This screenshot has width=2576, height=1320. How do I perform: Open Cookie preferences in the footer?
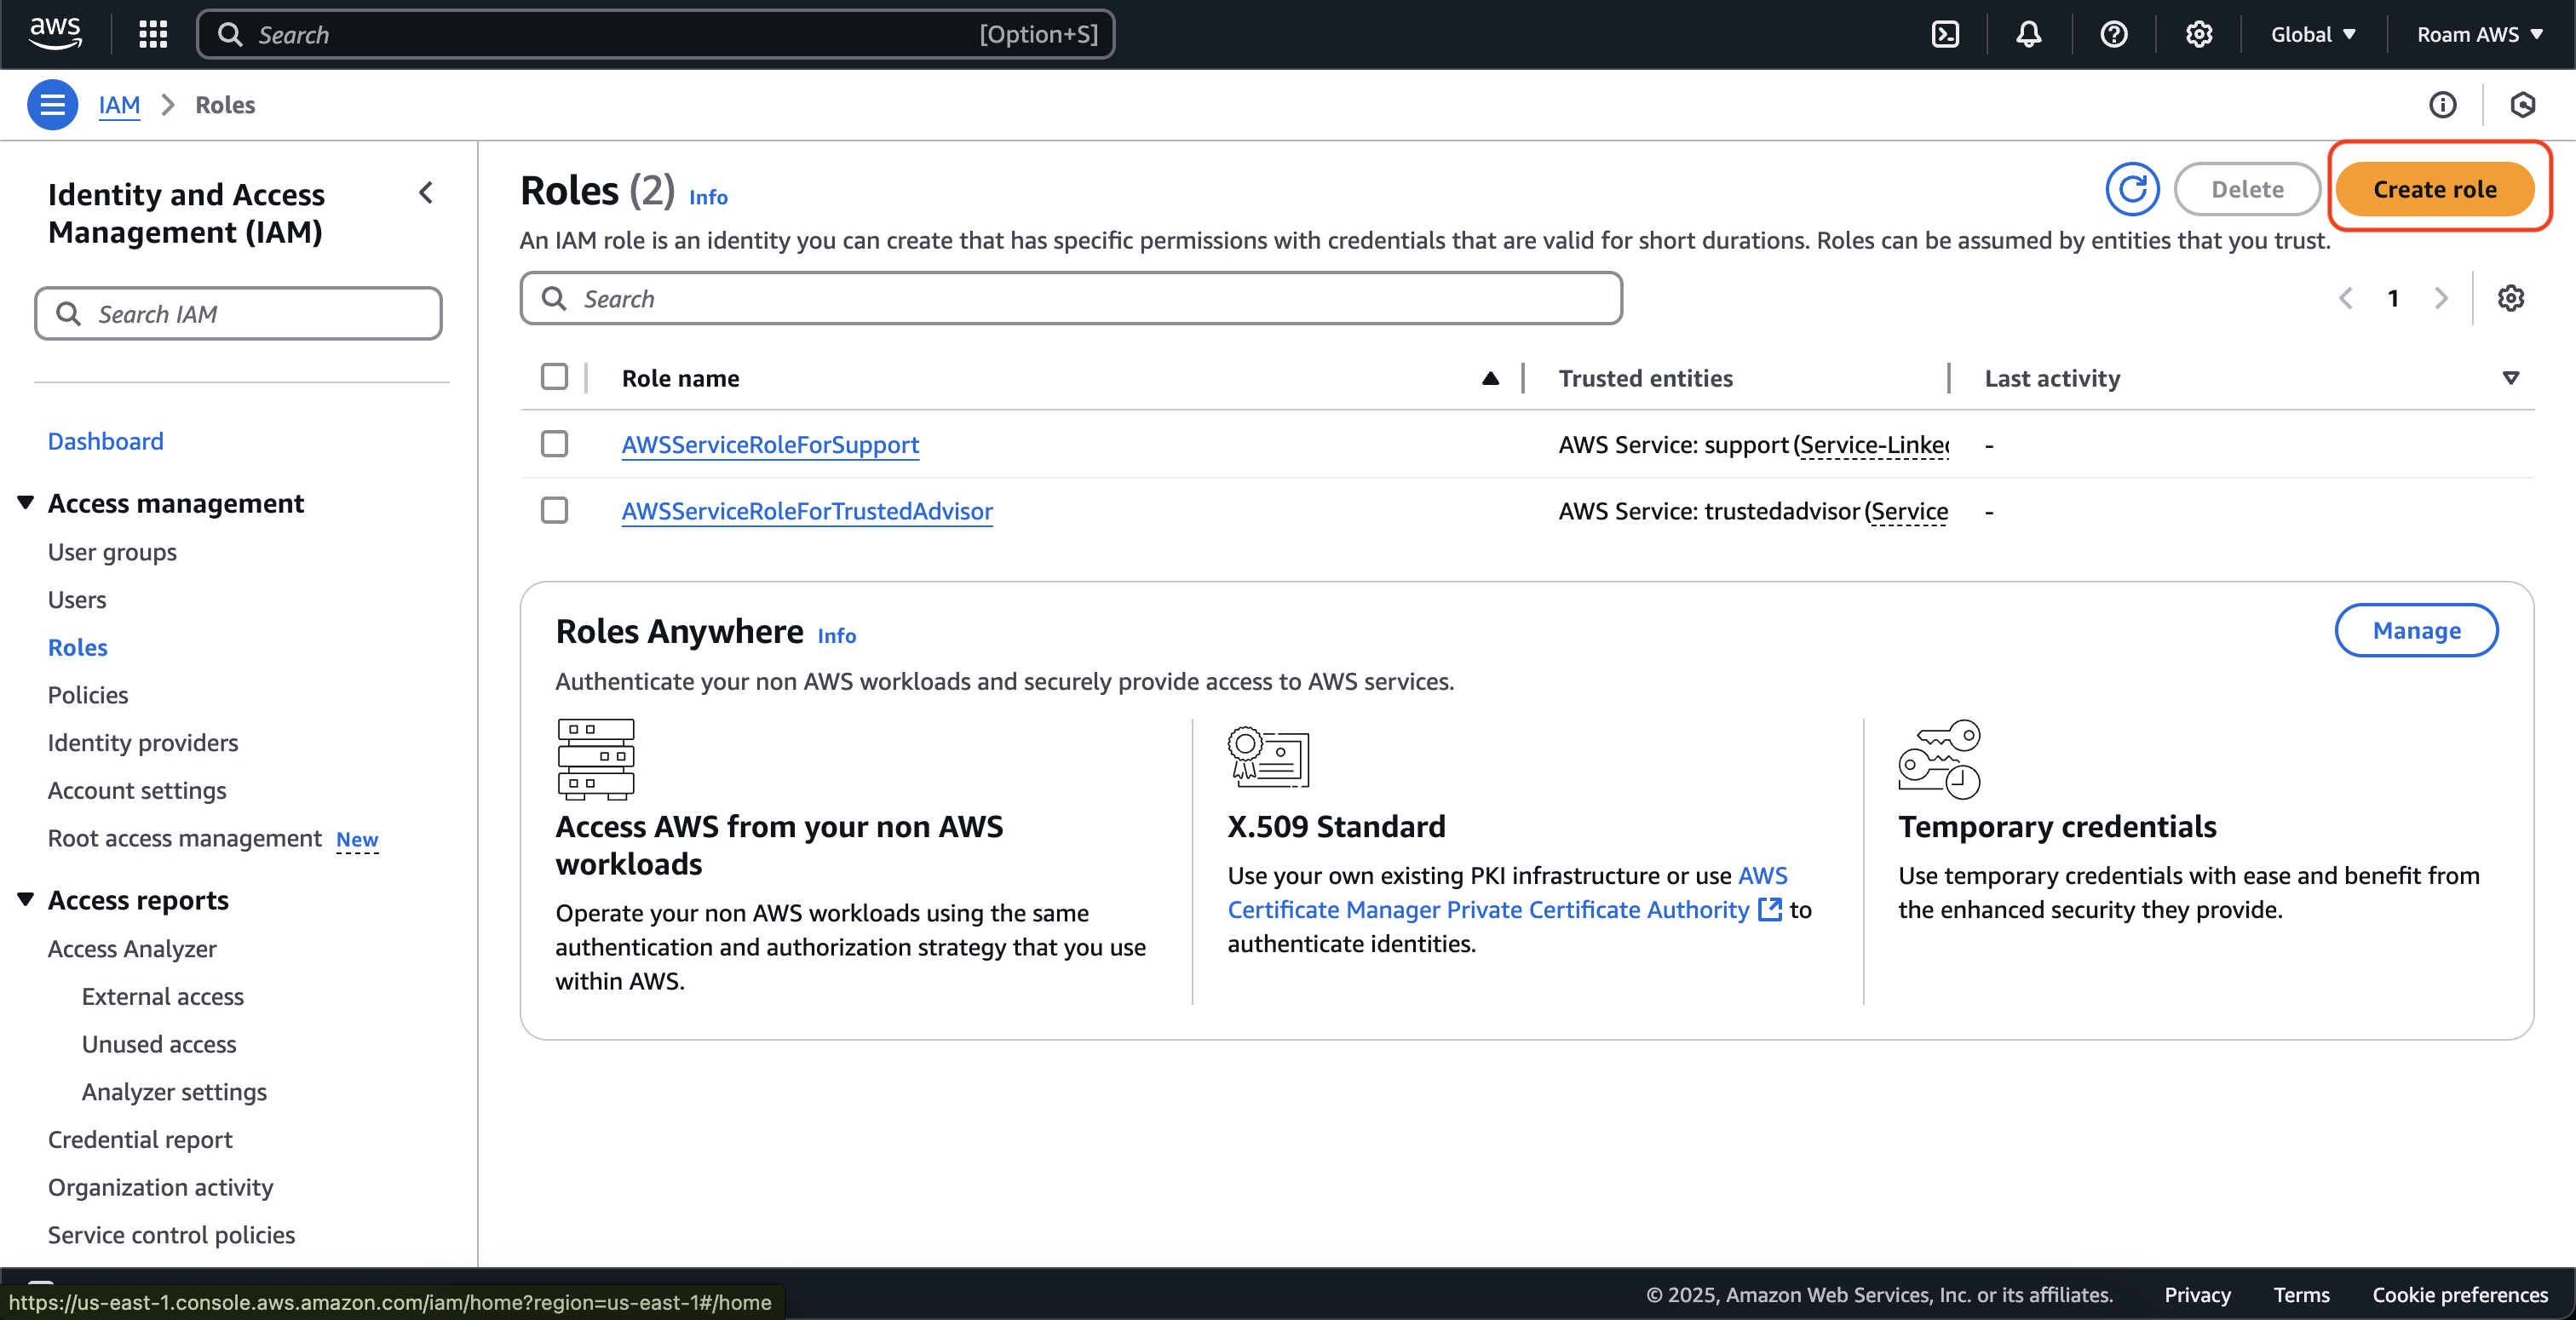(2460, 1294)
